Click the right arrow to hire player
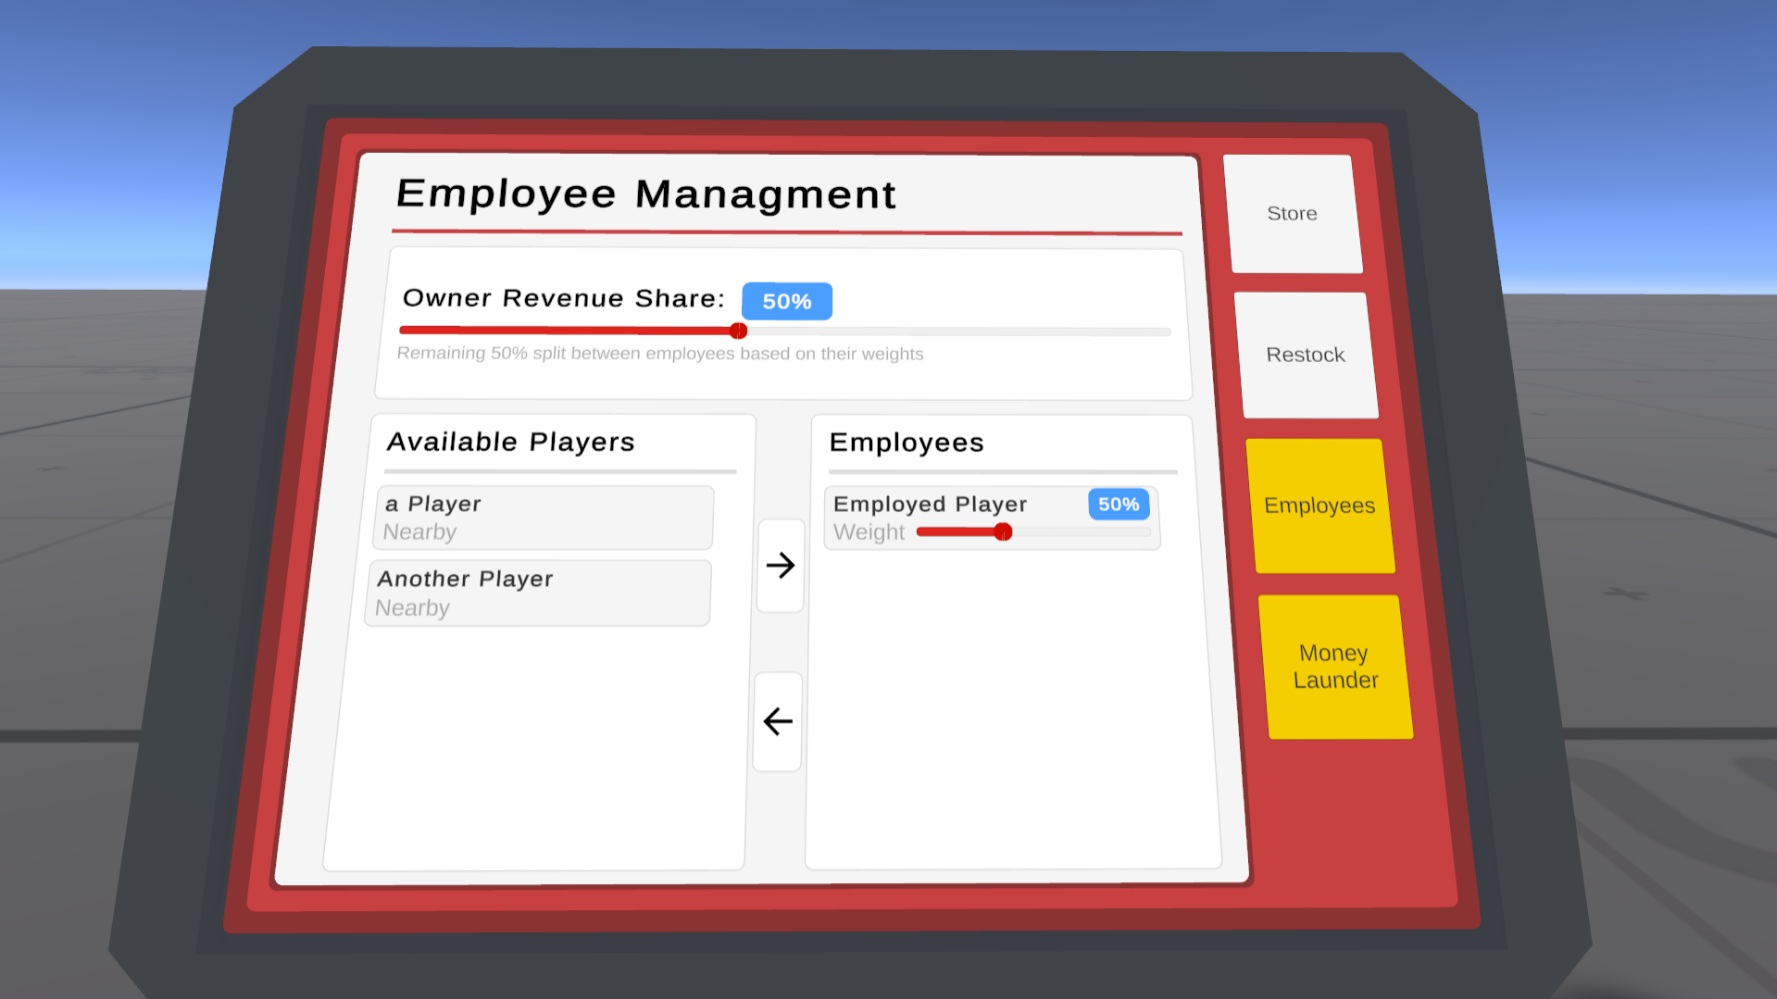The image size is (1777, 999). [x=781, y=565]
